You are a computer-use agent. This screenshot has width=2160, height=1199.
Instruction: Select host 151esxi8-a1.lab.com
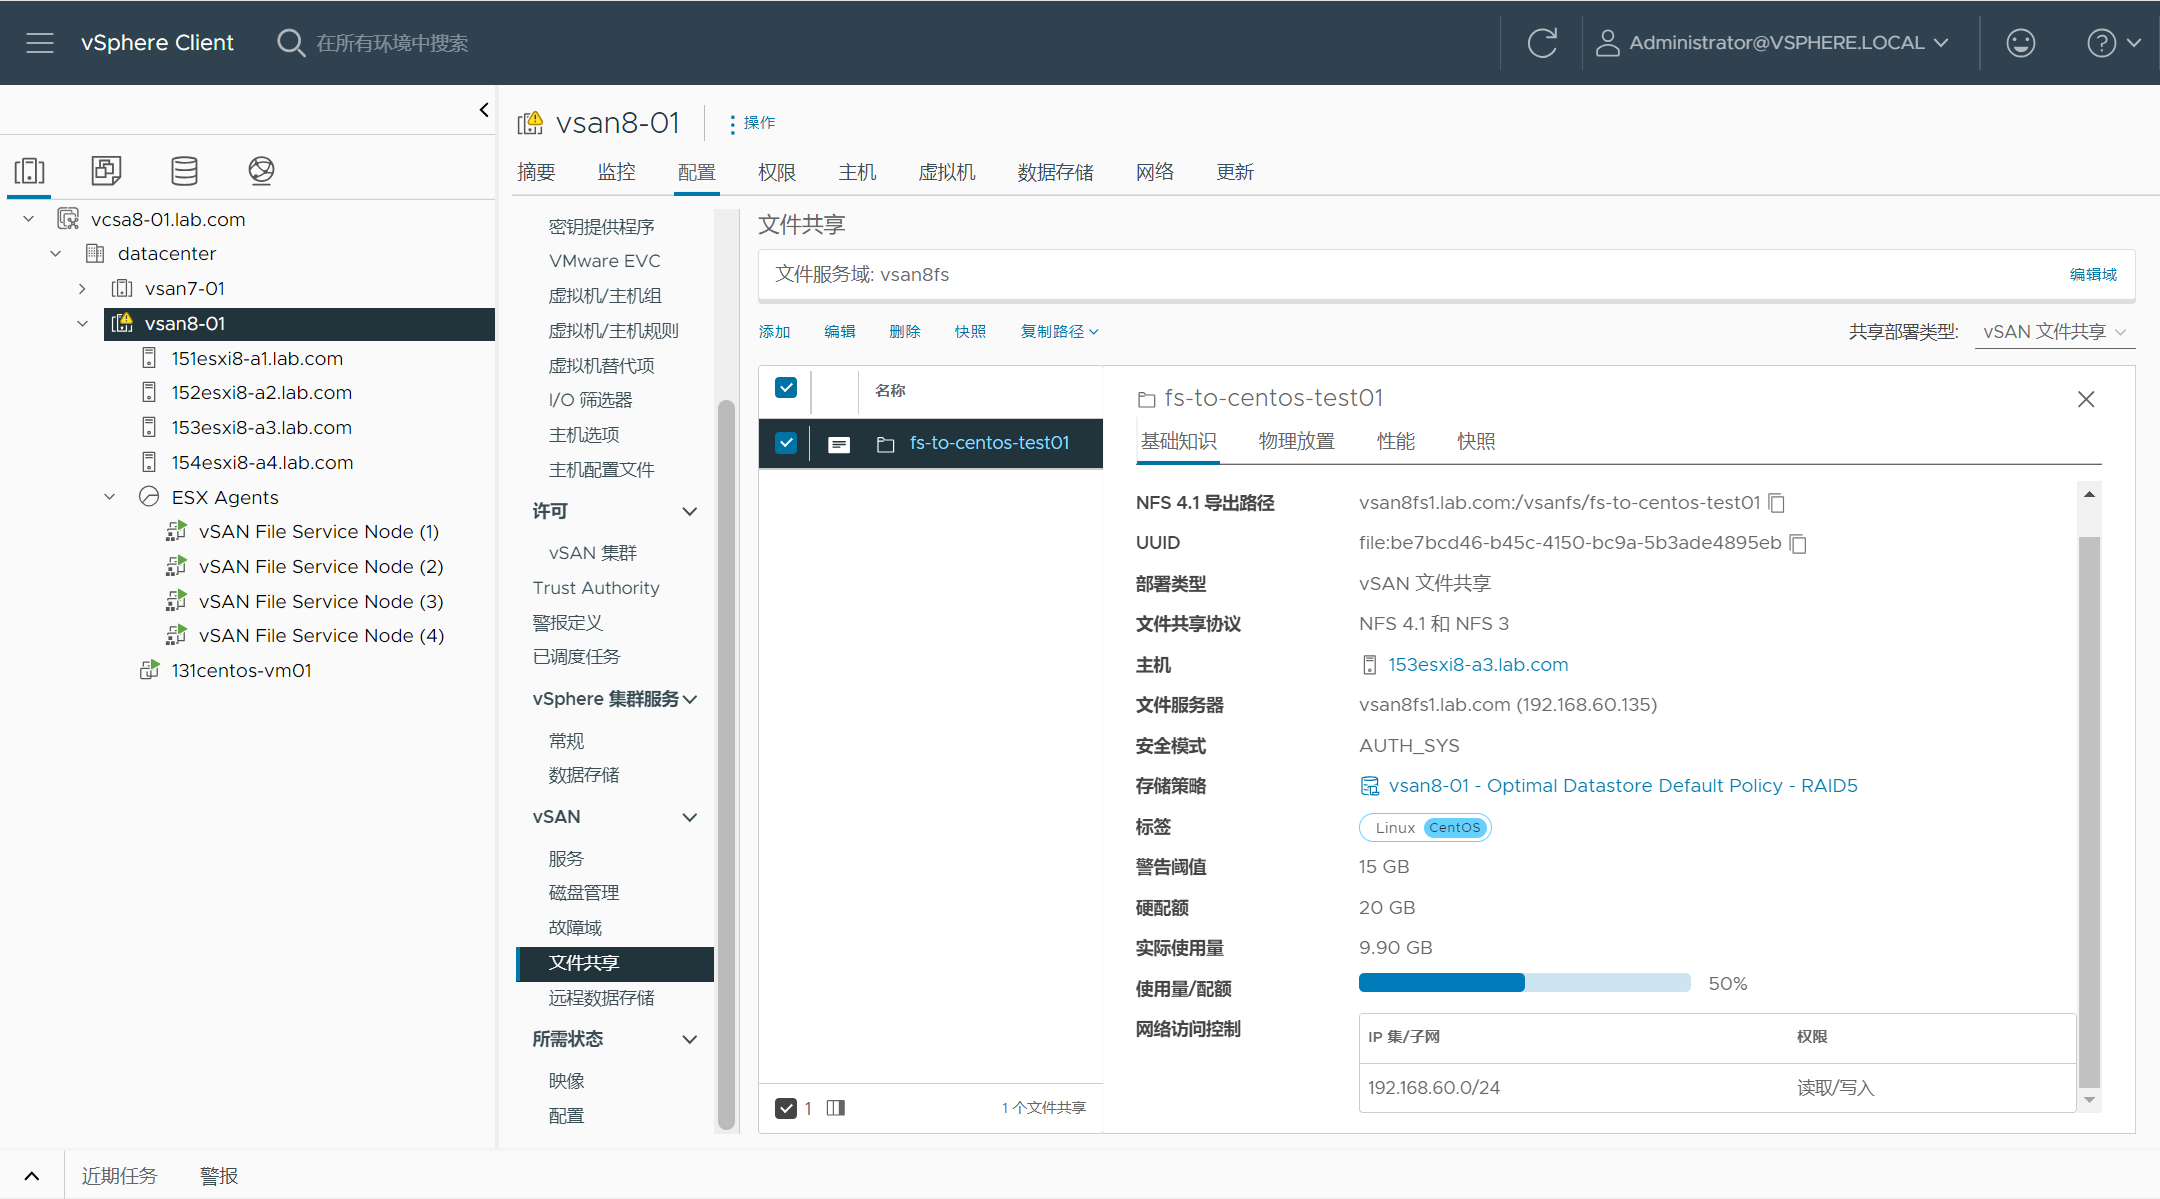[x=256, y=358]
